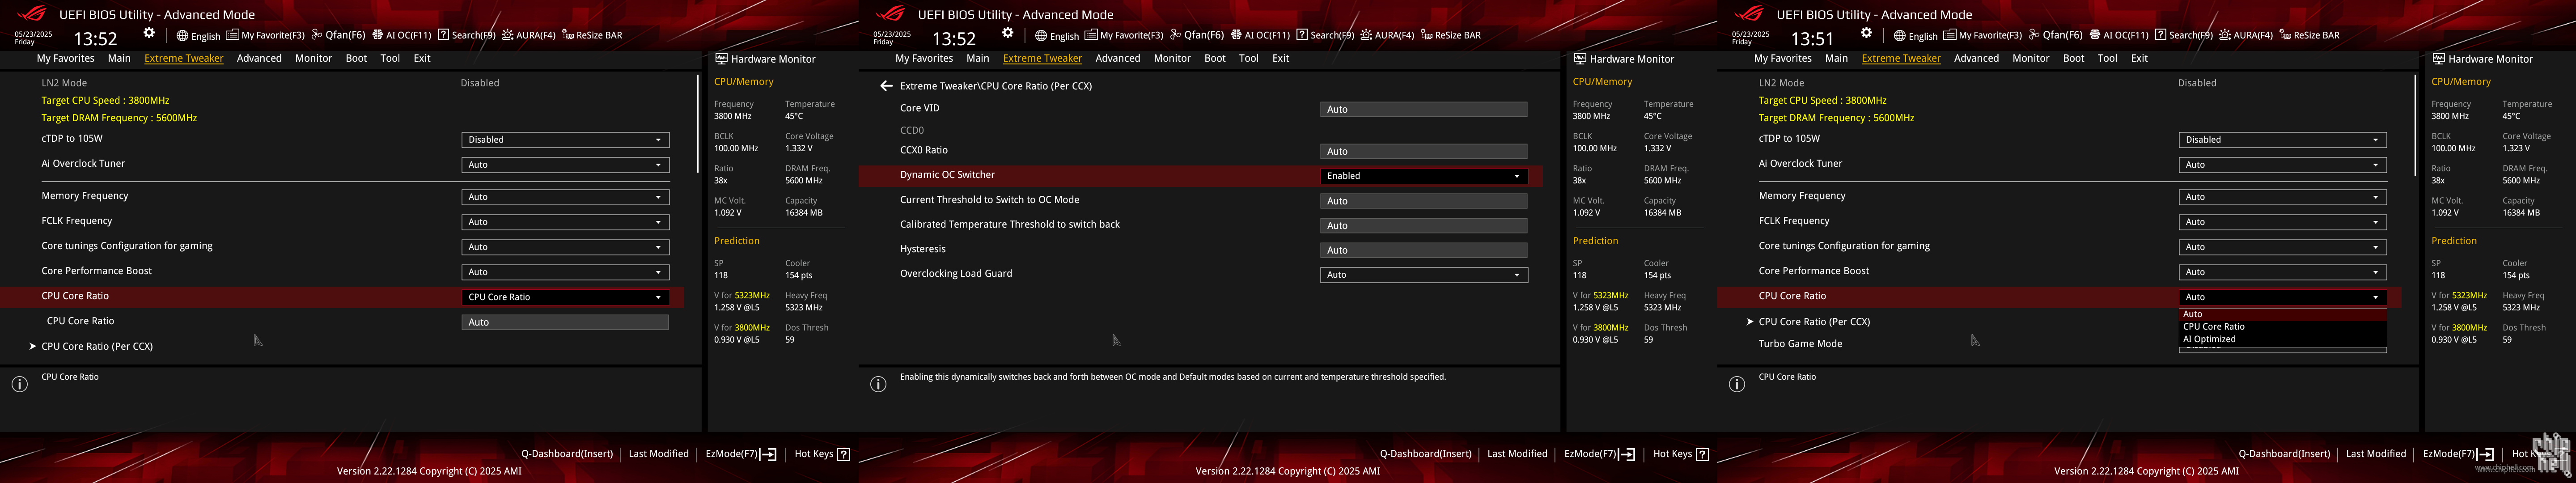The height and width of the screenshot is (483, 2576).
Task: Click info icon beside Dynamic OC Switcher description
Action: tap(878, 384)
